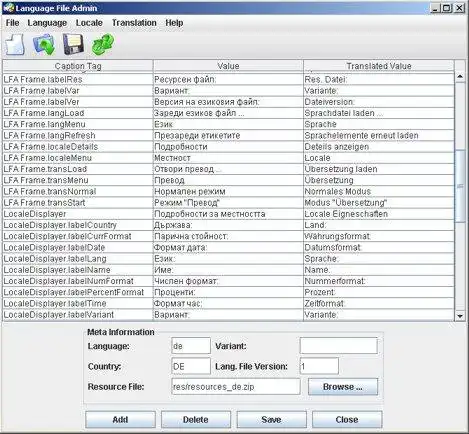Open the Translation menu

click(x=134, y=23)
